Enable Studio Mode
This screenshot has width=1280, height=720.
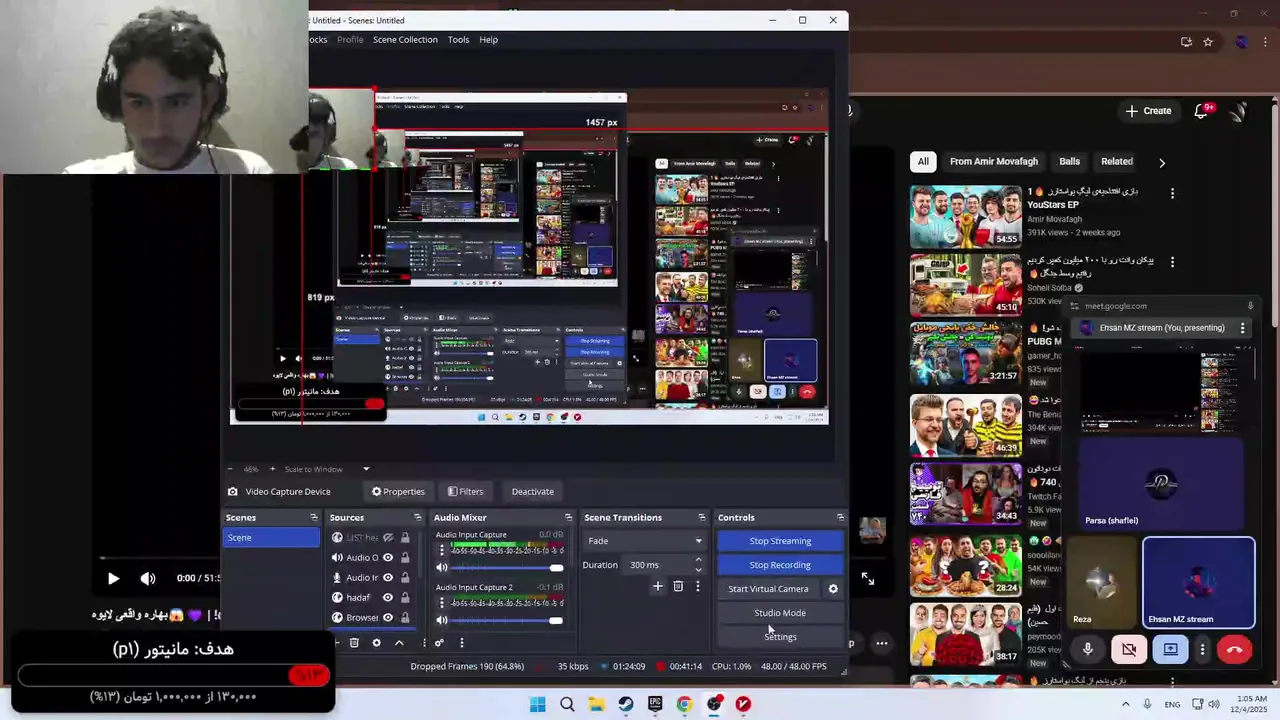coord(780,613)
